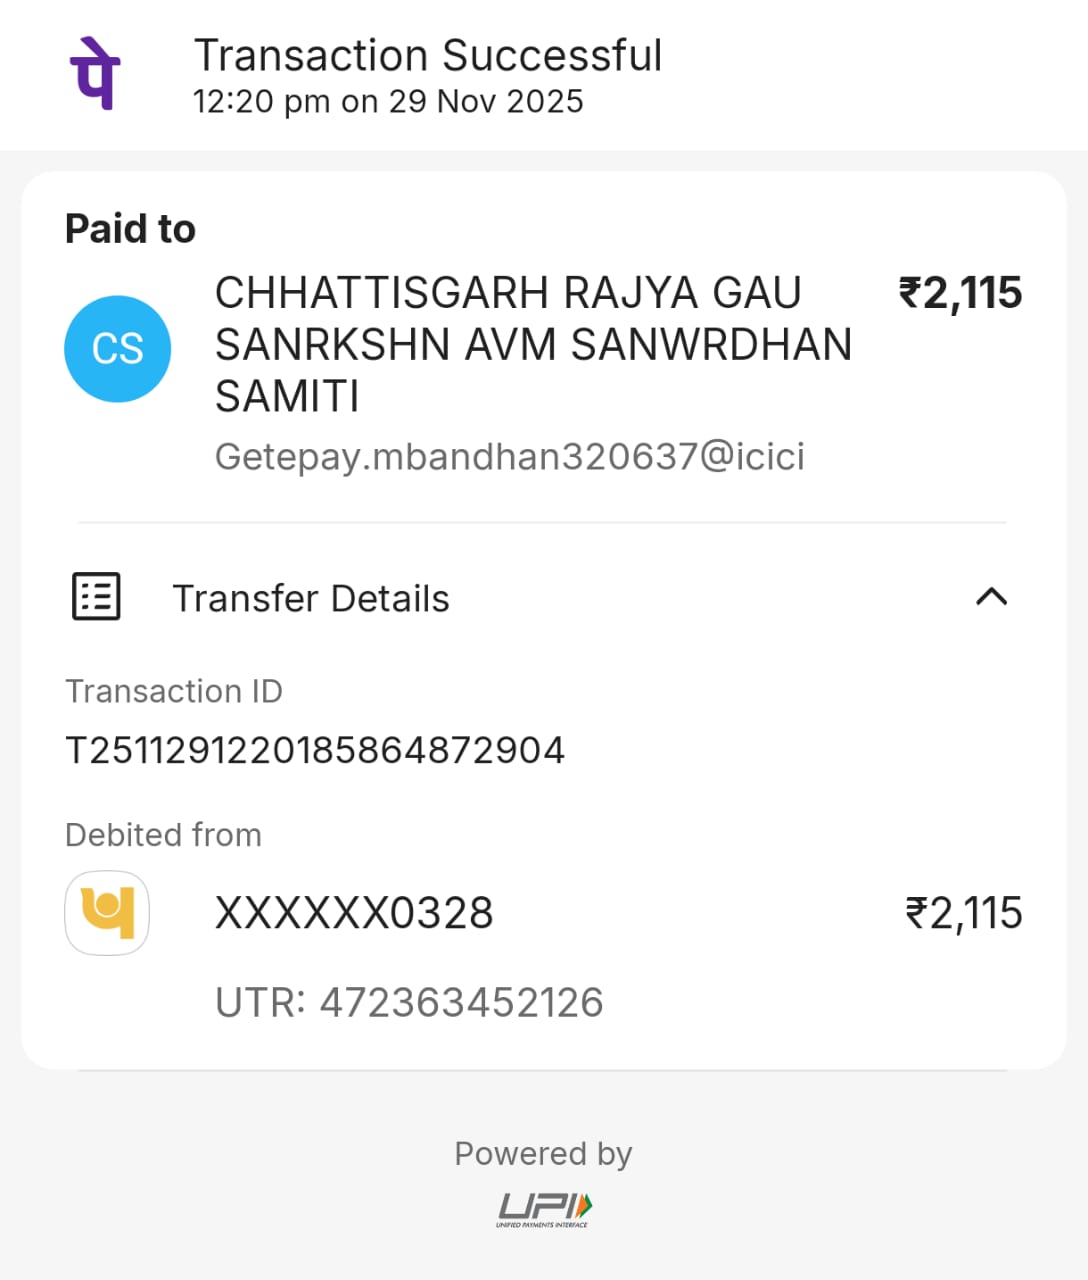
Task: Select the Transaction Successful title
Action: (x=428, y=56)
